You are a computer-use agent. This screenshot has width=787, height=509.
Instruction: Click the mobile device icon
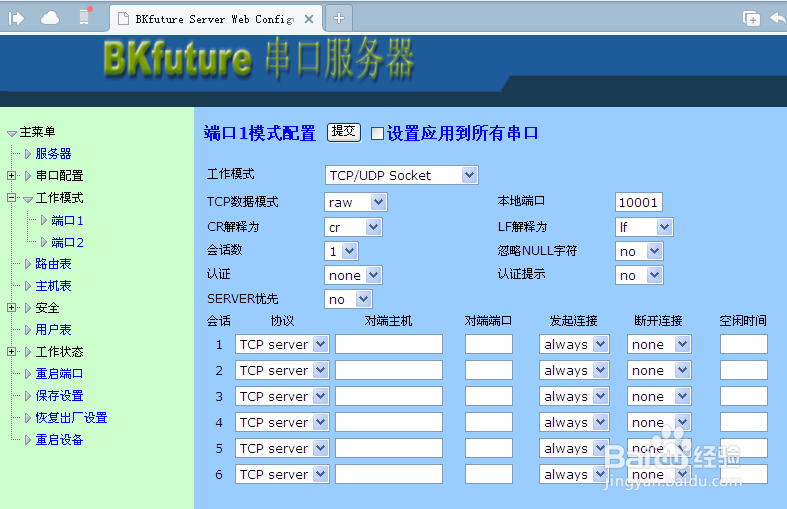coord(84,17)
